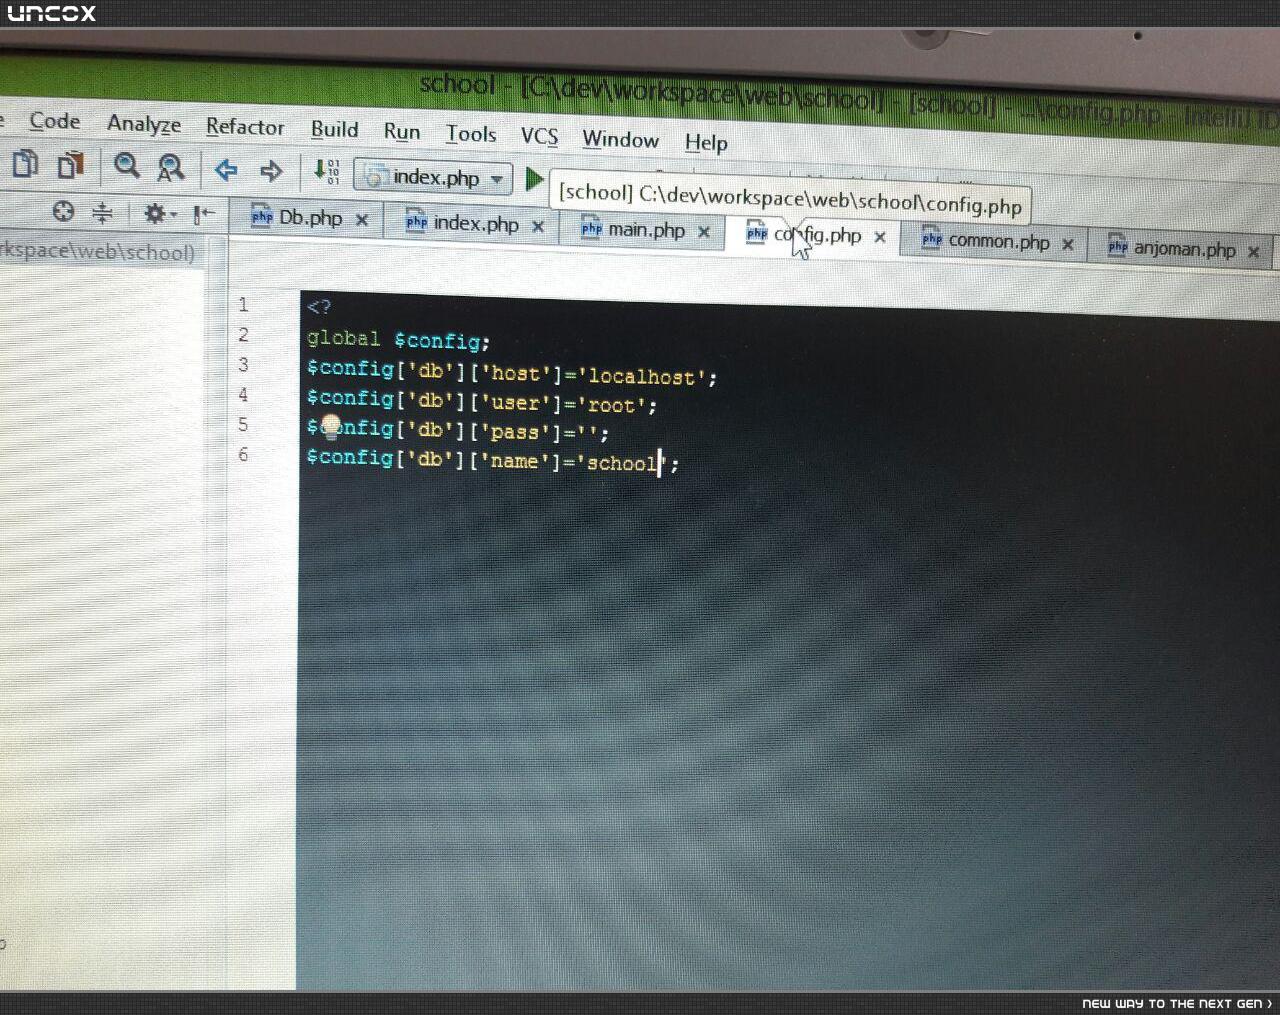Viewport: 1280px width, 1015px height.
Task: Click the 'localhost' string in the code
Action: click(642, 376)
